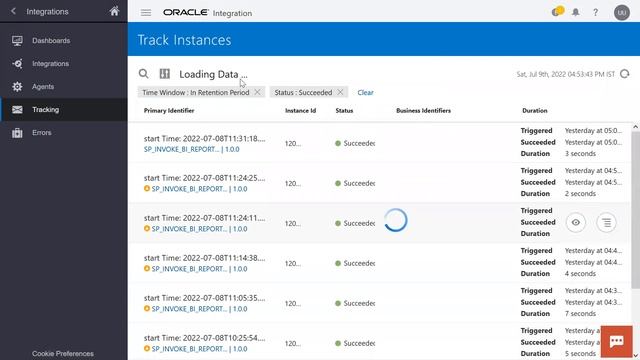Open the actions menu icon on 11:24:11 row
Viewport: 640px width, 360px height.
pos(607,222)
